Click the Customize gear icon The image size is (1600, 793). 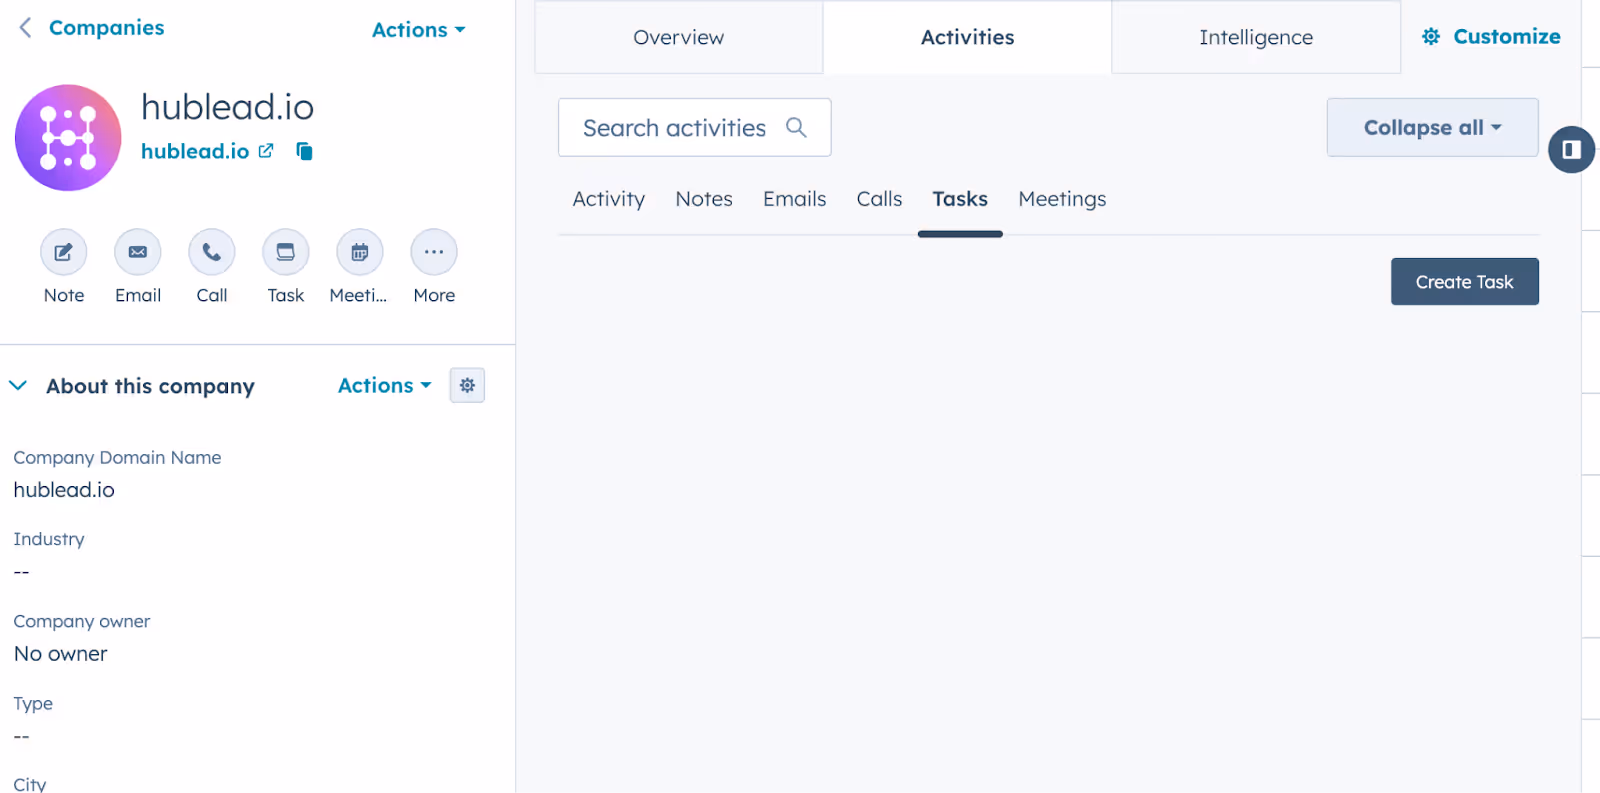pyautogui.click(x=1431, y=36)
